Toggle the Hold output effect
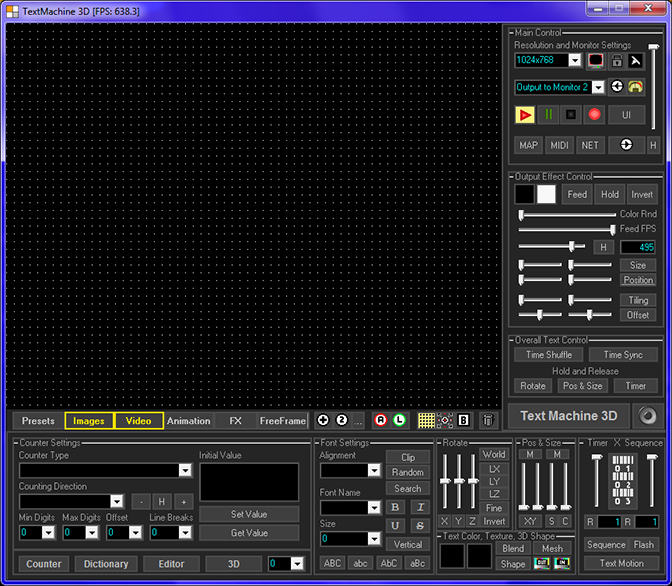672x586 pixels. click(609, 194)
